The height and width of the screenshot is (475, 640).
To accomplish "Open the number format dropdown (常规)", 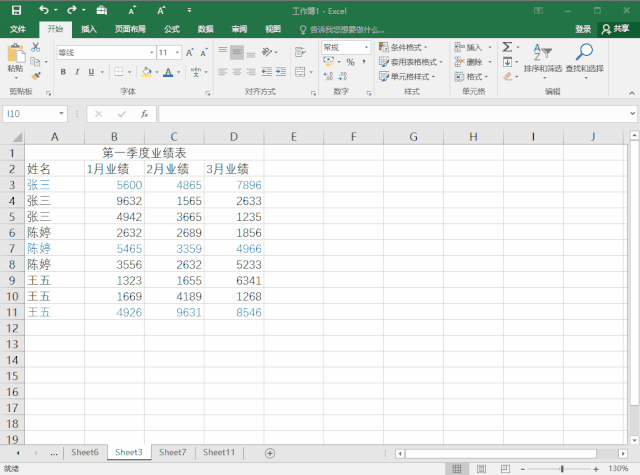I will click(366, 47).
